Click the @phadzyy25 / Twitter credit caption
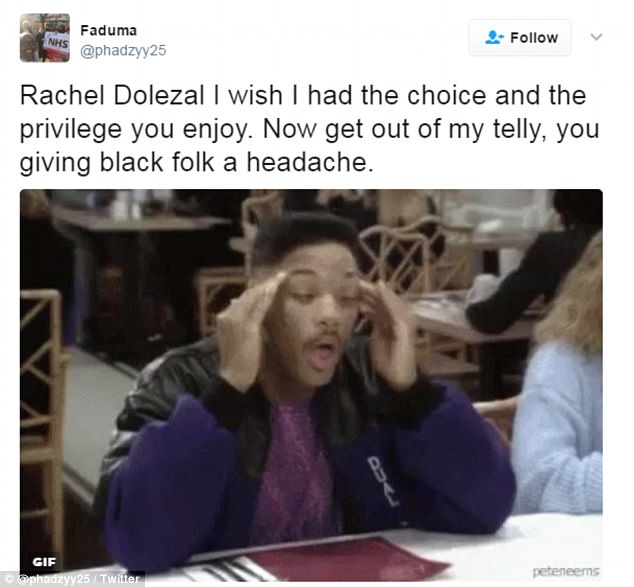The width and height of the screenshot is (634, 587). tap(72, 579)
